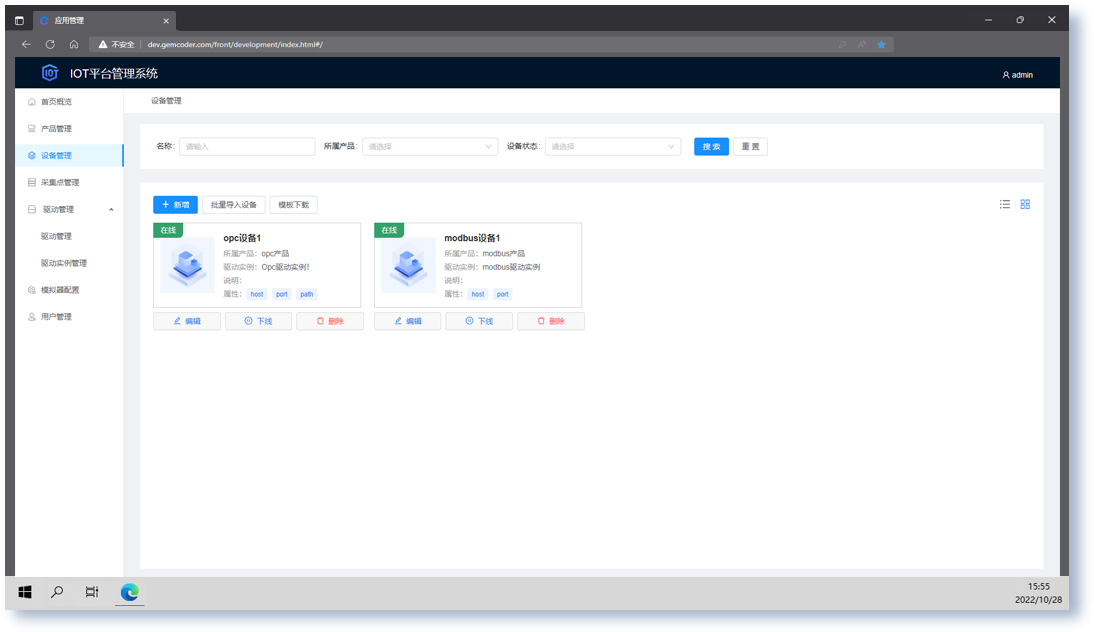Open the admin user menu

coord(1017,75)
